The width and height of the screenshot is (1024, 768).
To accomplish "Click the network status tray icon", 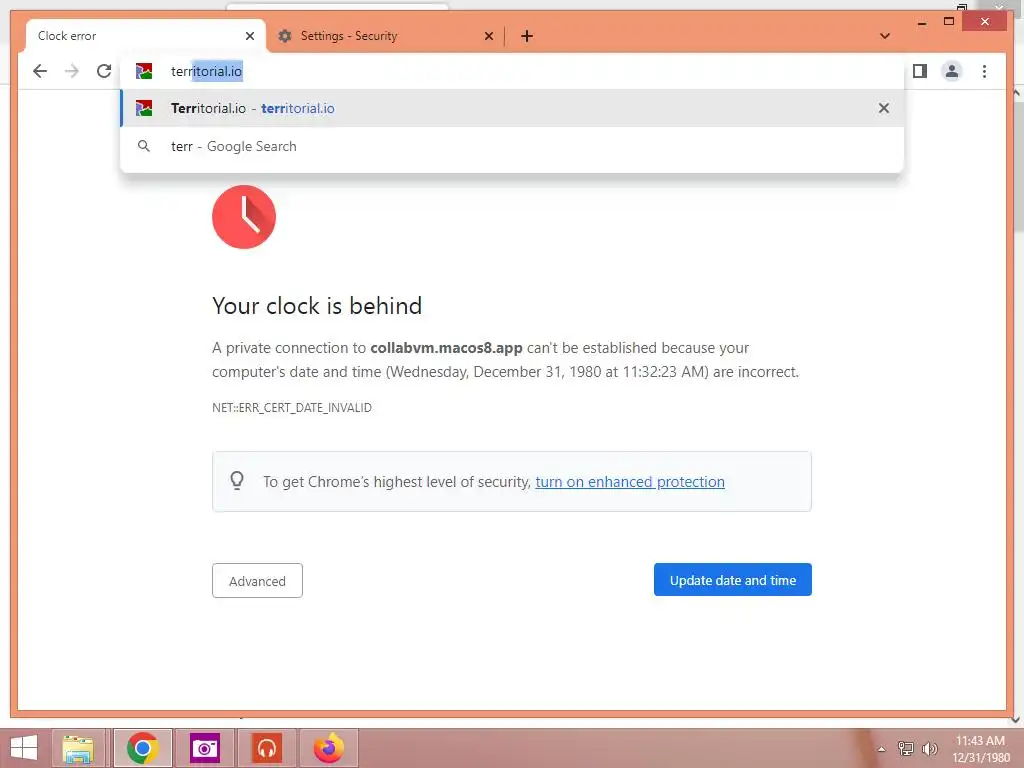I will coord(906,748).
